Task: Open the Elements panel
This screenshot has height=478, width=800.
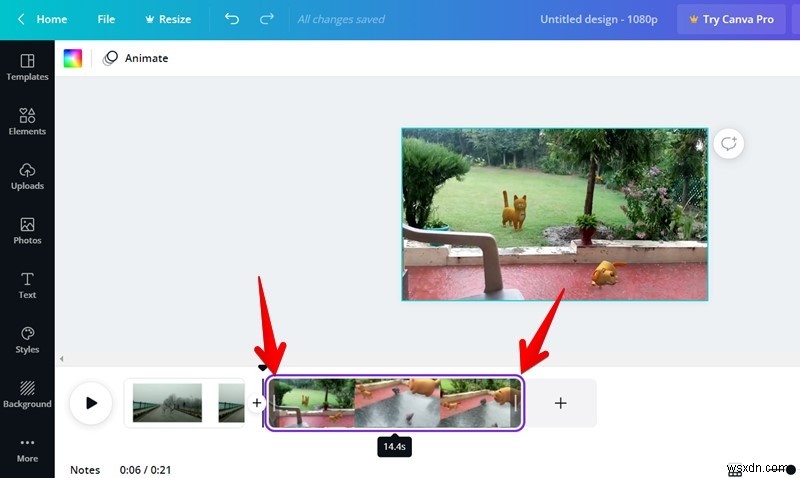Action: click(27, 121)
